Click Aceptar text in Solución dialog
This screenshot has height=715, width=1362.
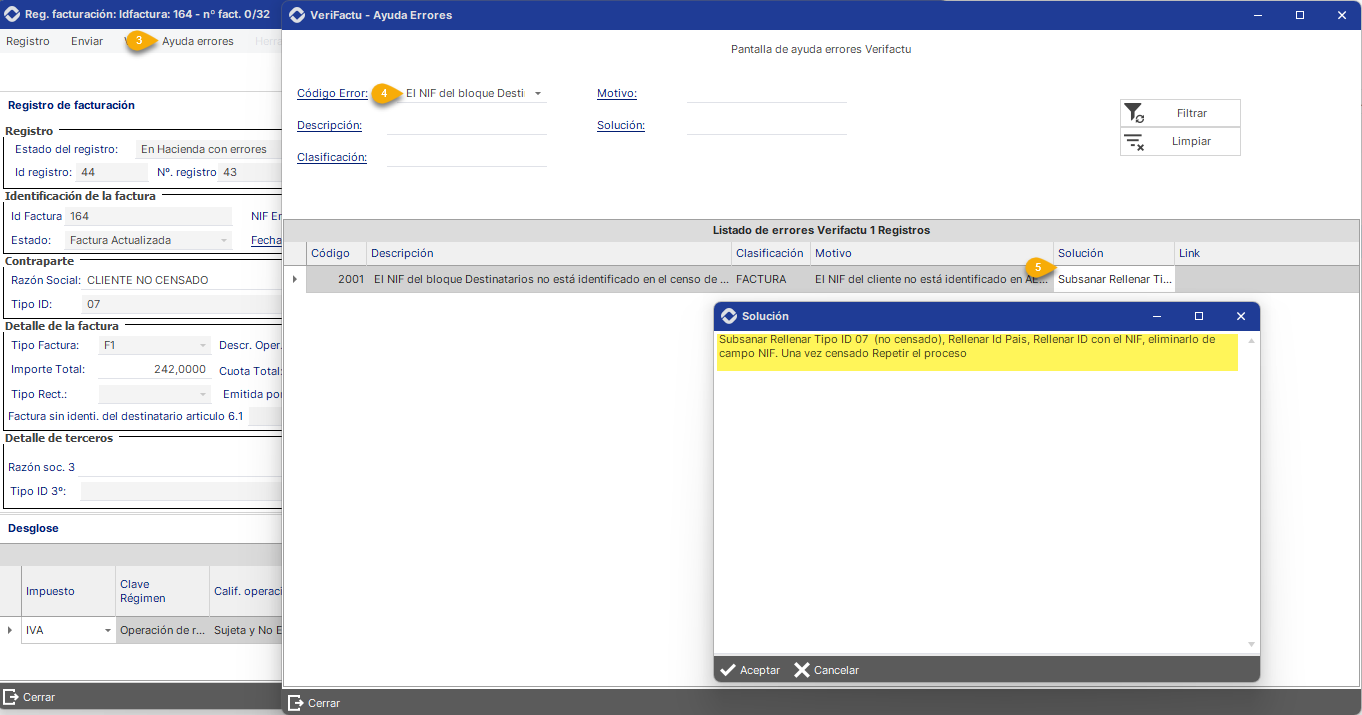(x=760, y=670)
